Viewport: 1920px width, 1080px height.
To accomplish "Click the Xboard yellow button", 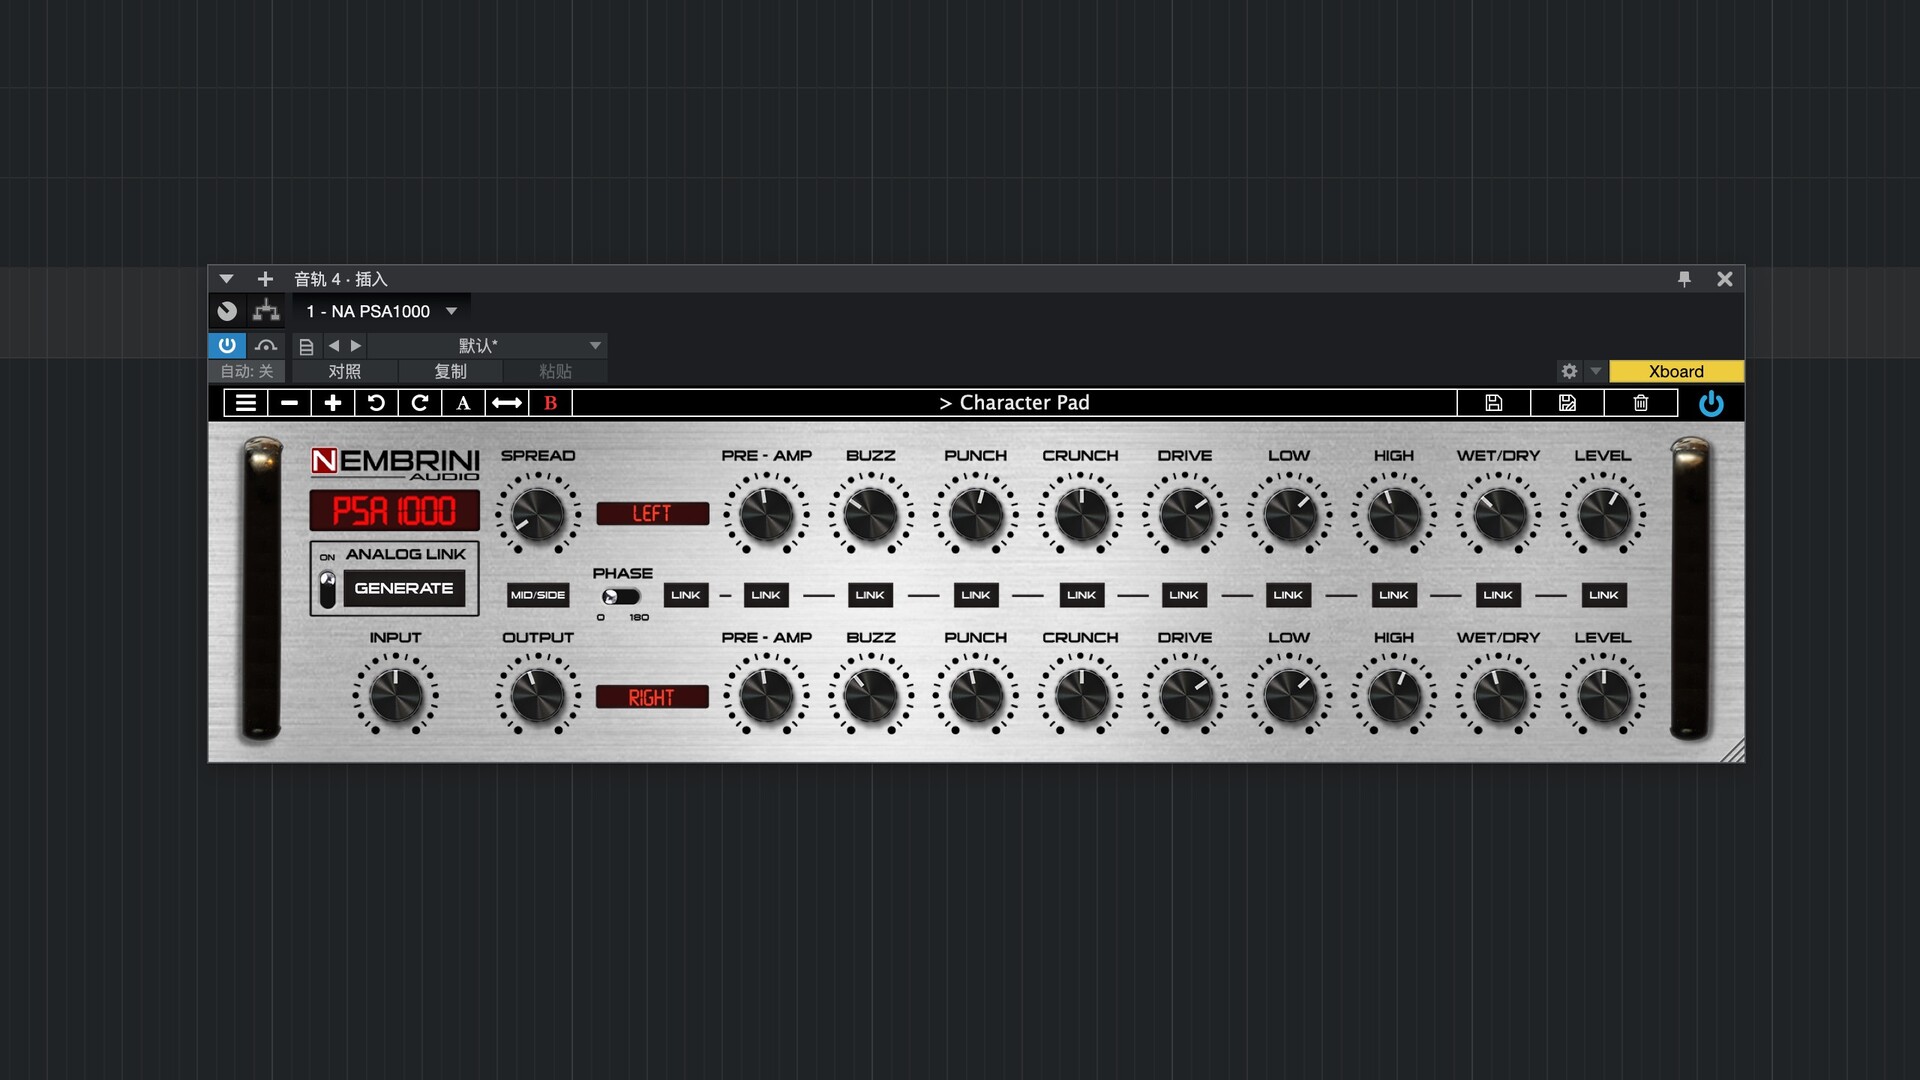I will 1676,371.
